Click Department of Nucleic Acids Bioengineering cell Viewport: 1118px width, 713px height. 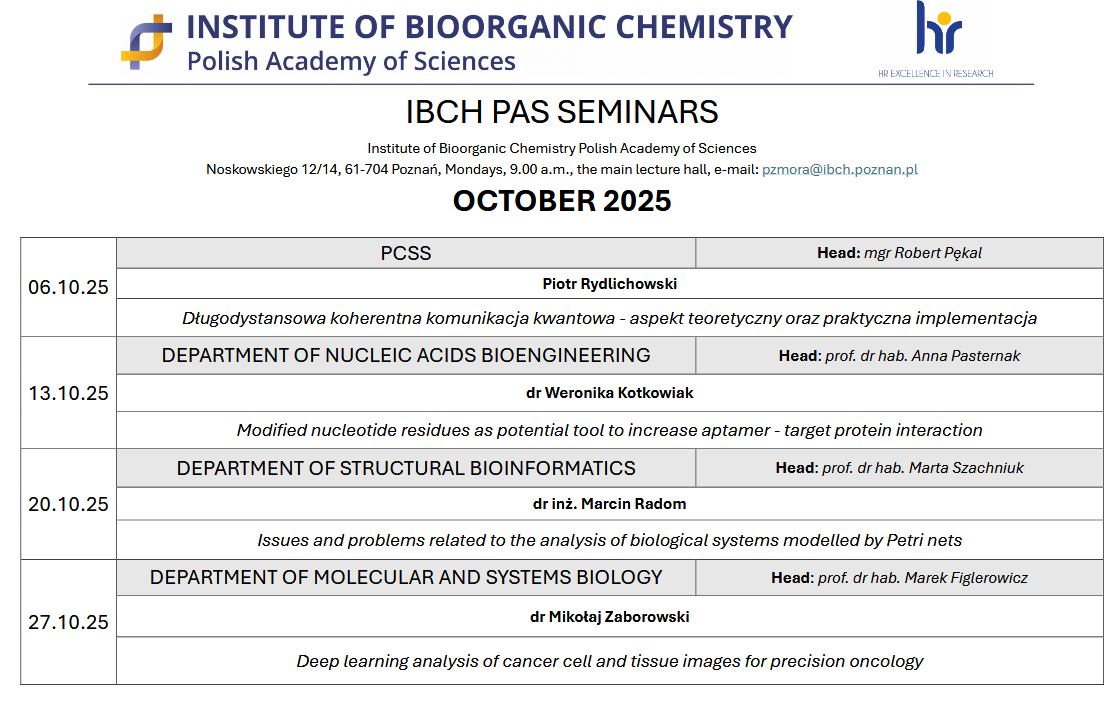tap(406, 355)
